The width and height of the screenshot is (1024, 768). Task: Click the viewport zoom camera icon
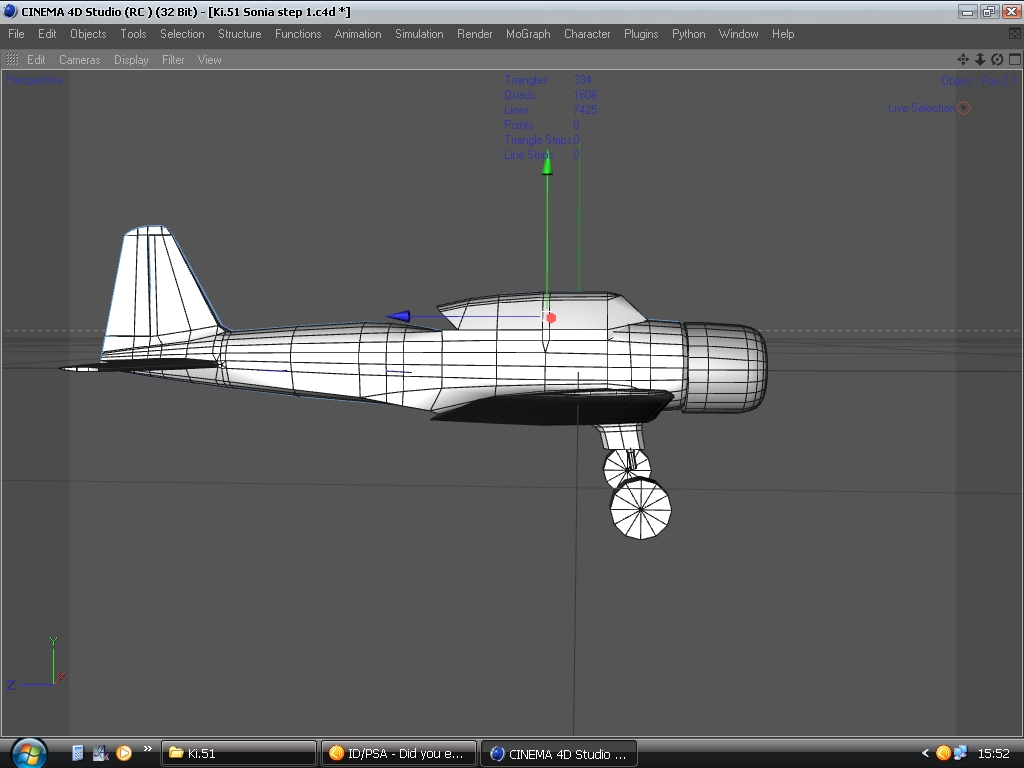(980, 60)
